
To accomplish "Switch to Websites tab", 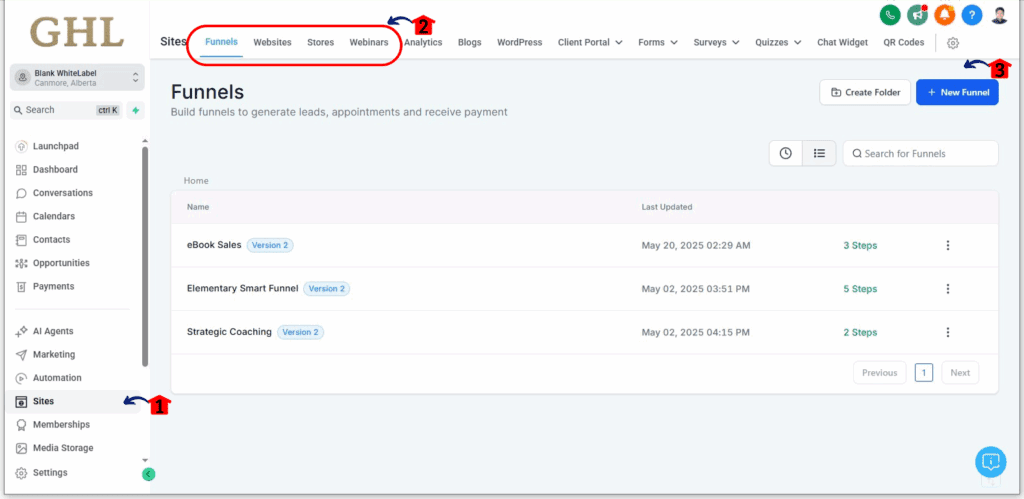I will (272, 42).
